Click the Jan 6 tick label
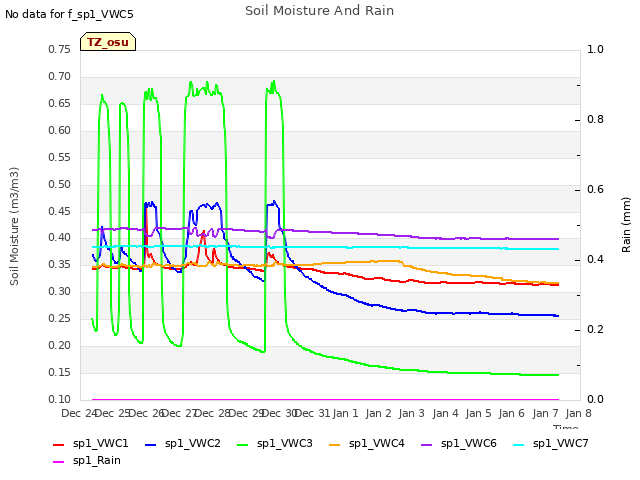640x480 pixels. [511, 413]
